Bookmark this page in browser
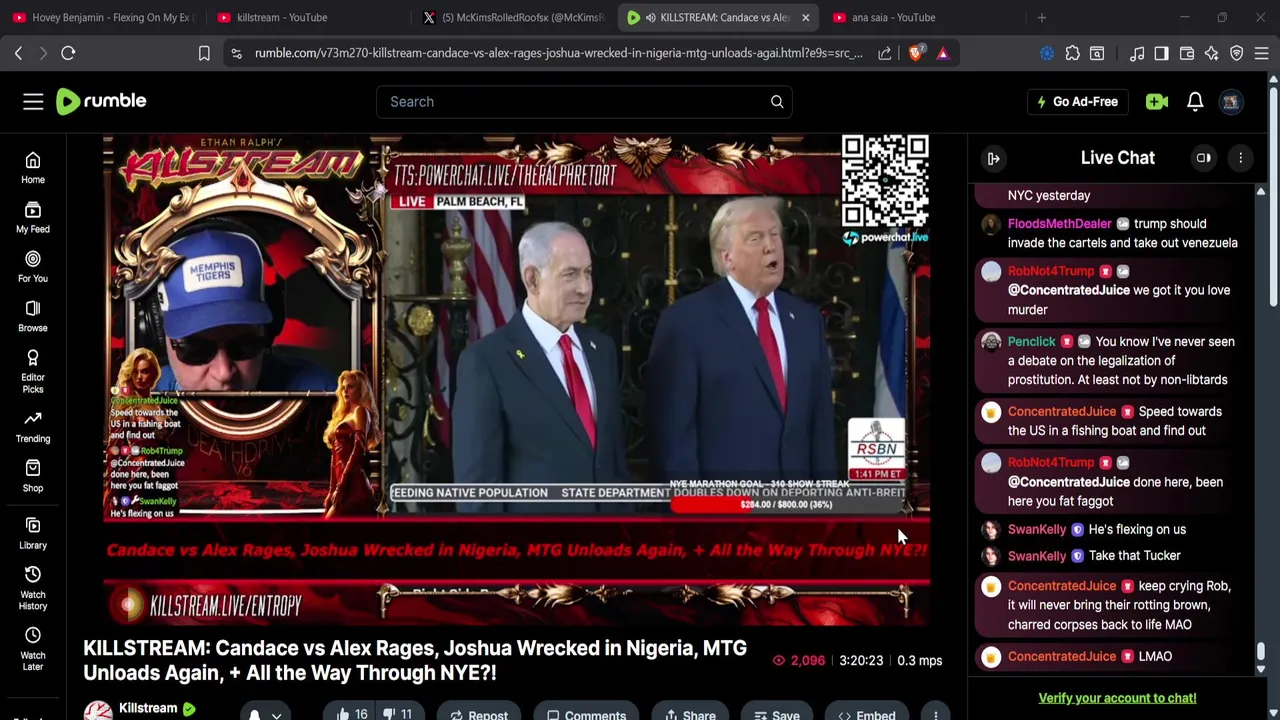The width and height of the screenshot is (1280, 720). [204, 53]
